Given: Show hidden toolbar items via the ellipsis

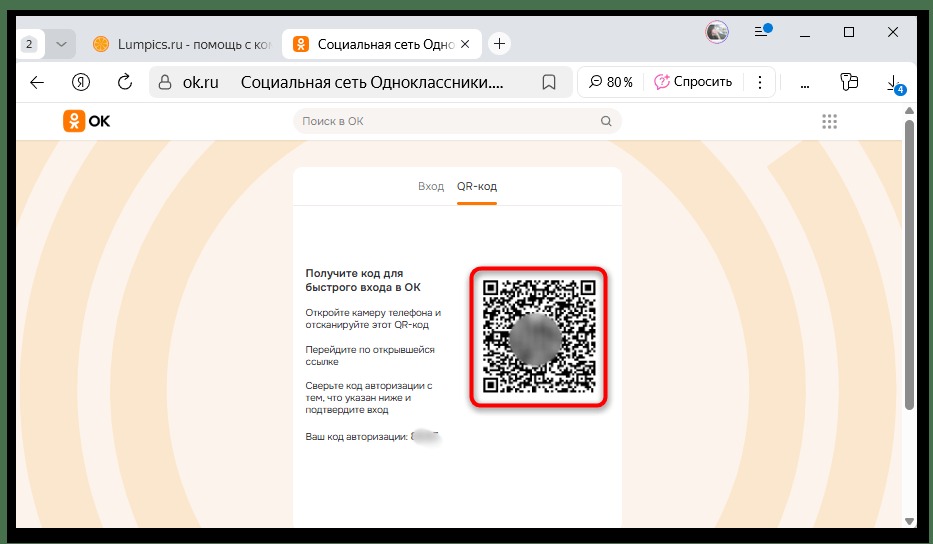Looking at the screenshot, I should tap(804, 86).
